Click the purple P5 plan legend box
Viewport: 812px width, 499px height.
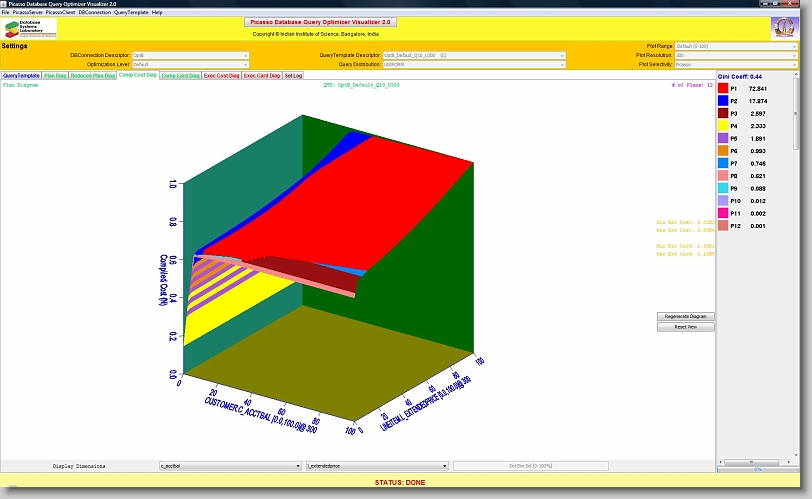(723, 139)
